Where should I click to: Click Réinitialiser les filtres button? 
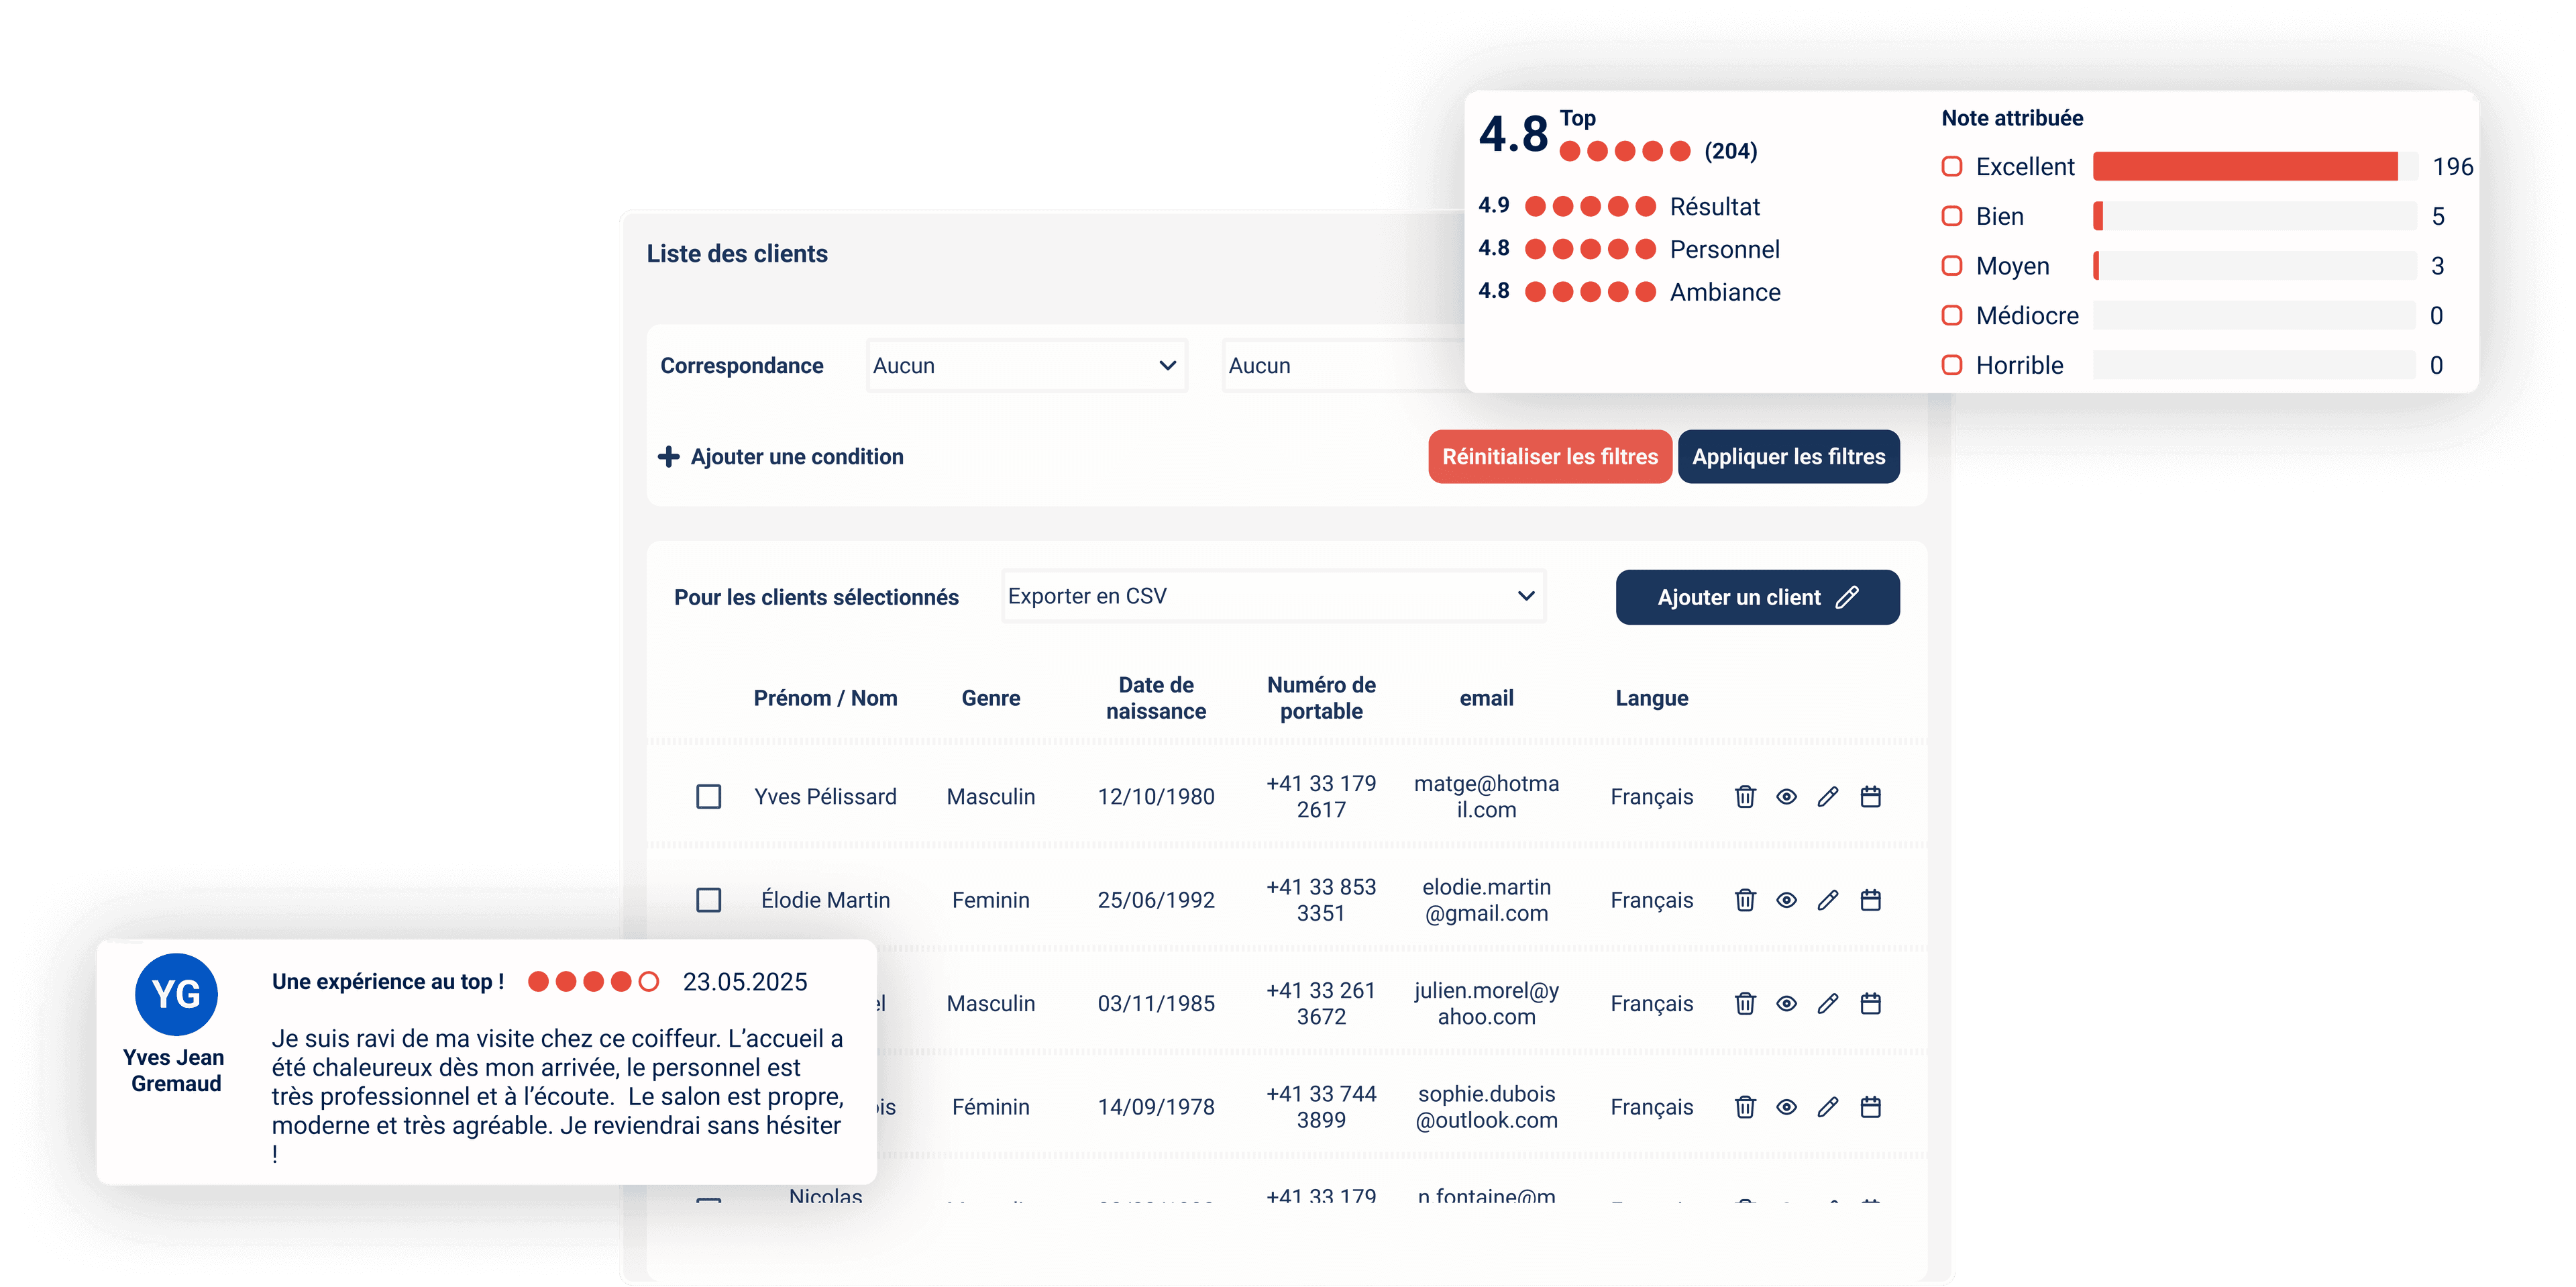(x=1550, y=457)
